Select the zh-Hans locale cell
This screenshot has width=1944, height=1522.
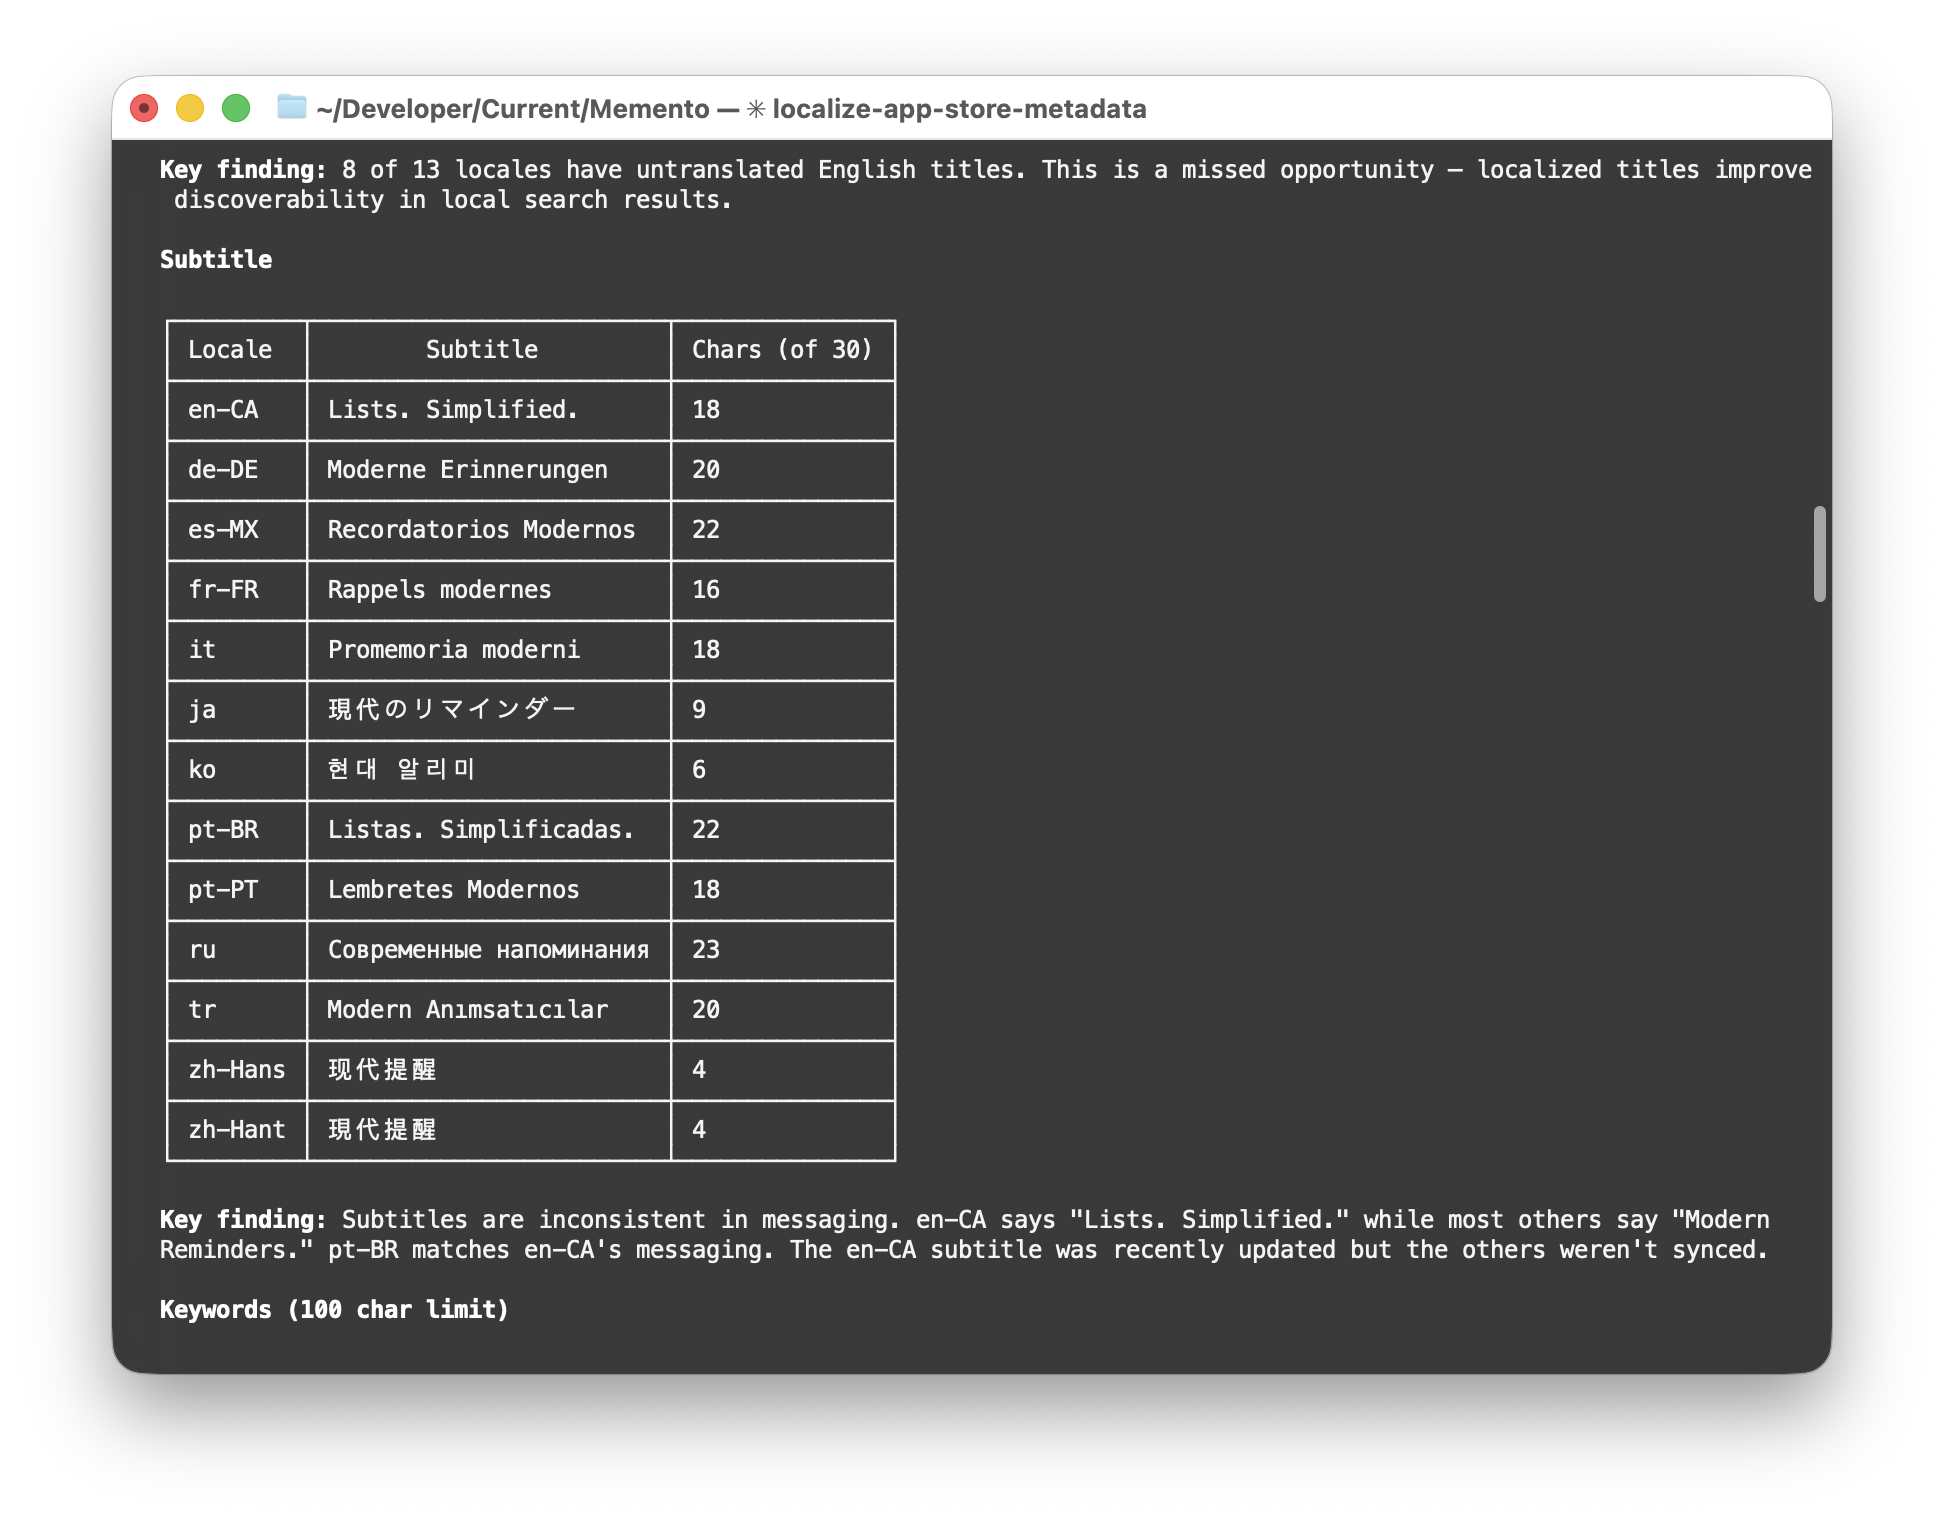point(236,1070)
